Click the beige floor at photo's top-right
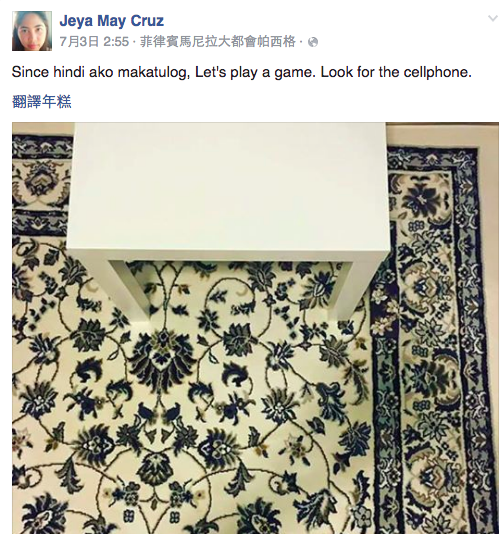 tap(443, 134)
